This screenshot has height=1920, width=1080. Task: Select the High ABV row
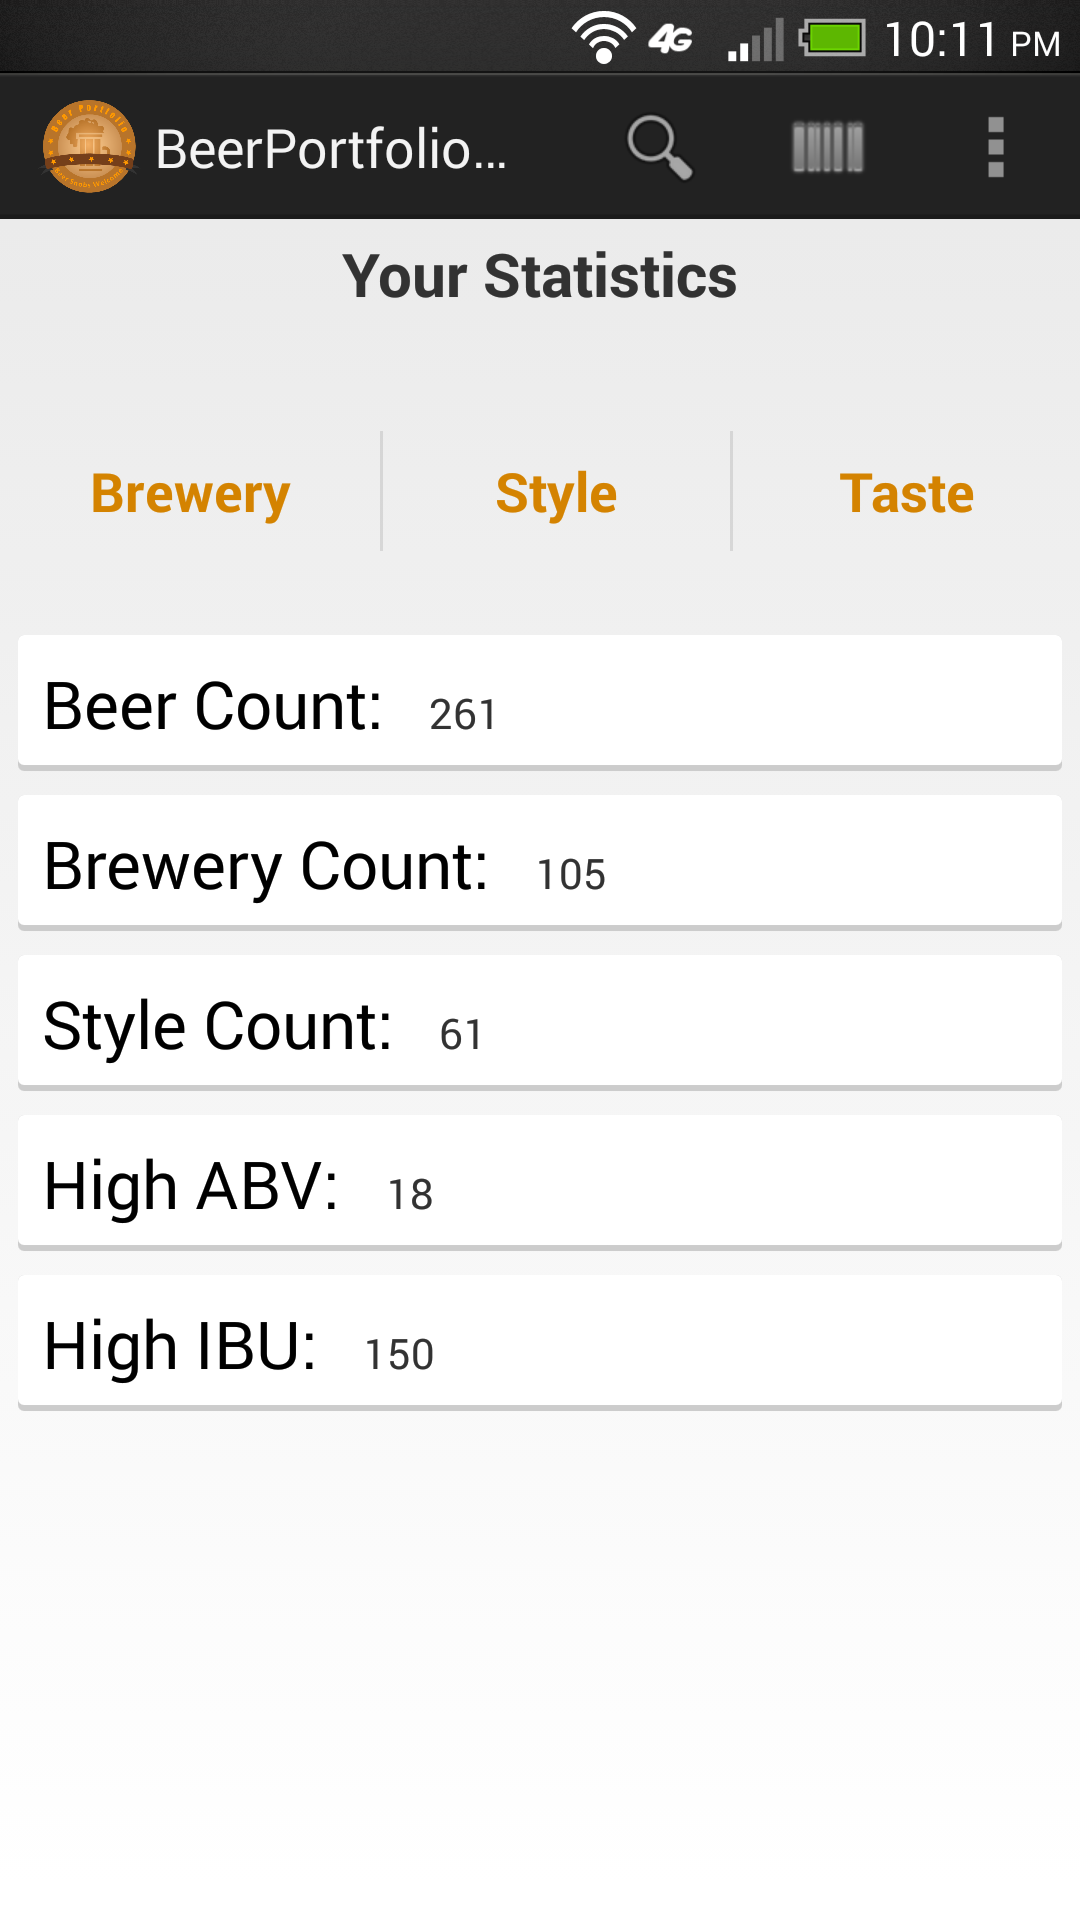540,1182
